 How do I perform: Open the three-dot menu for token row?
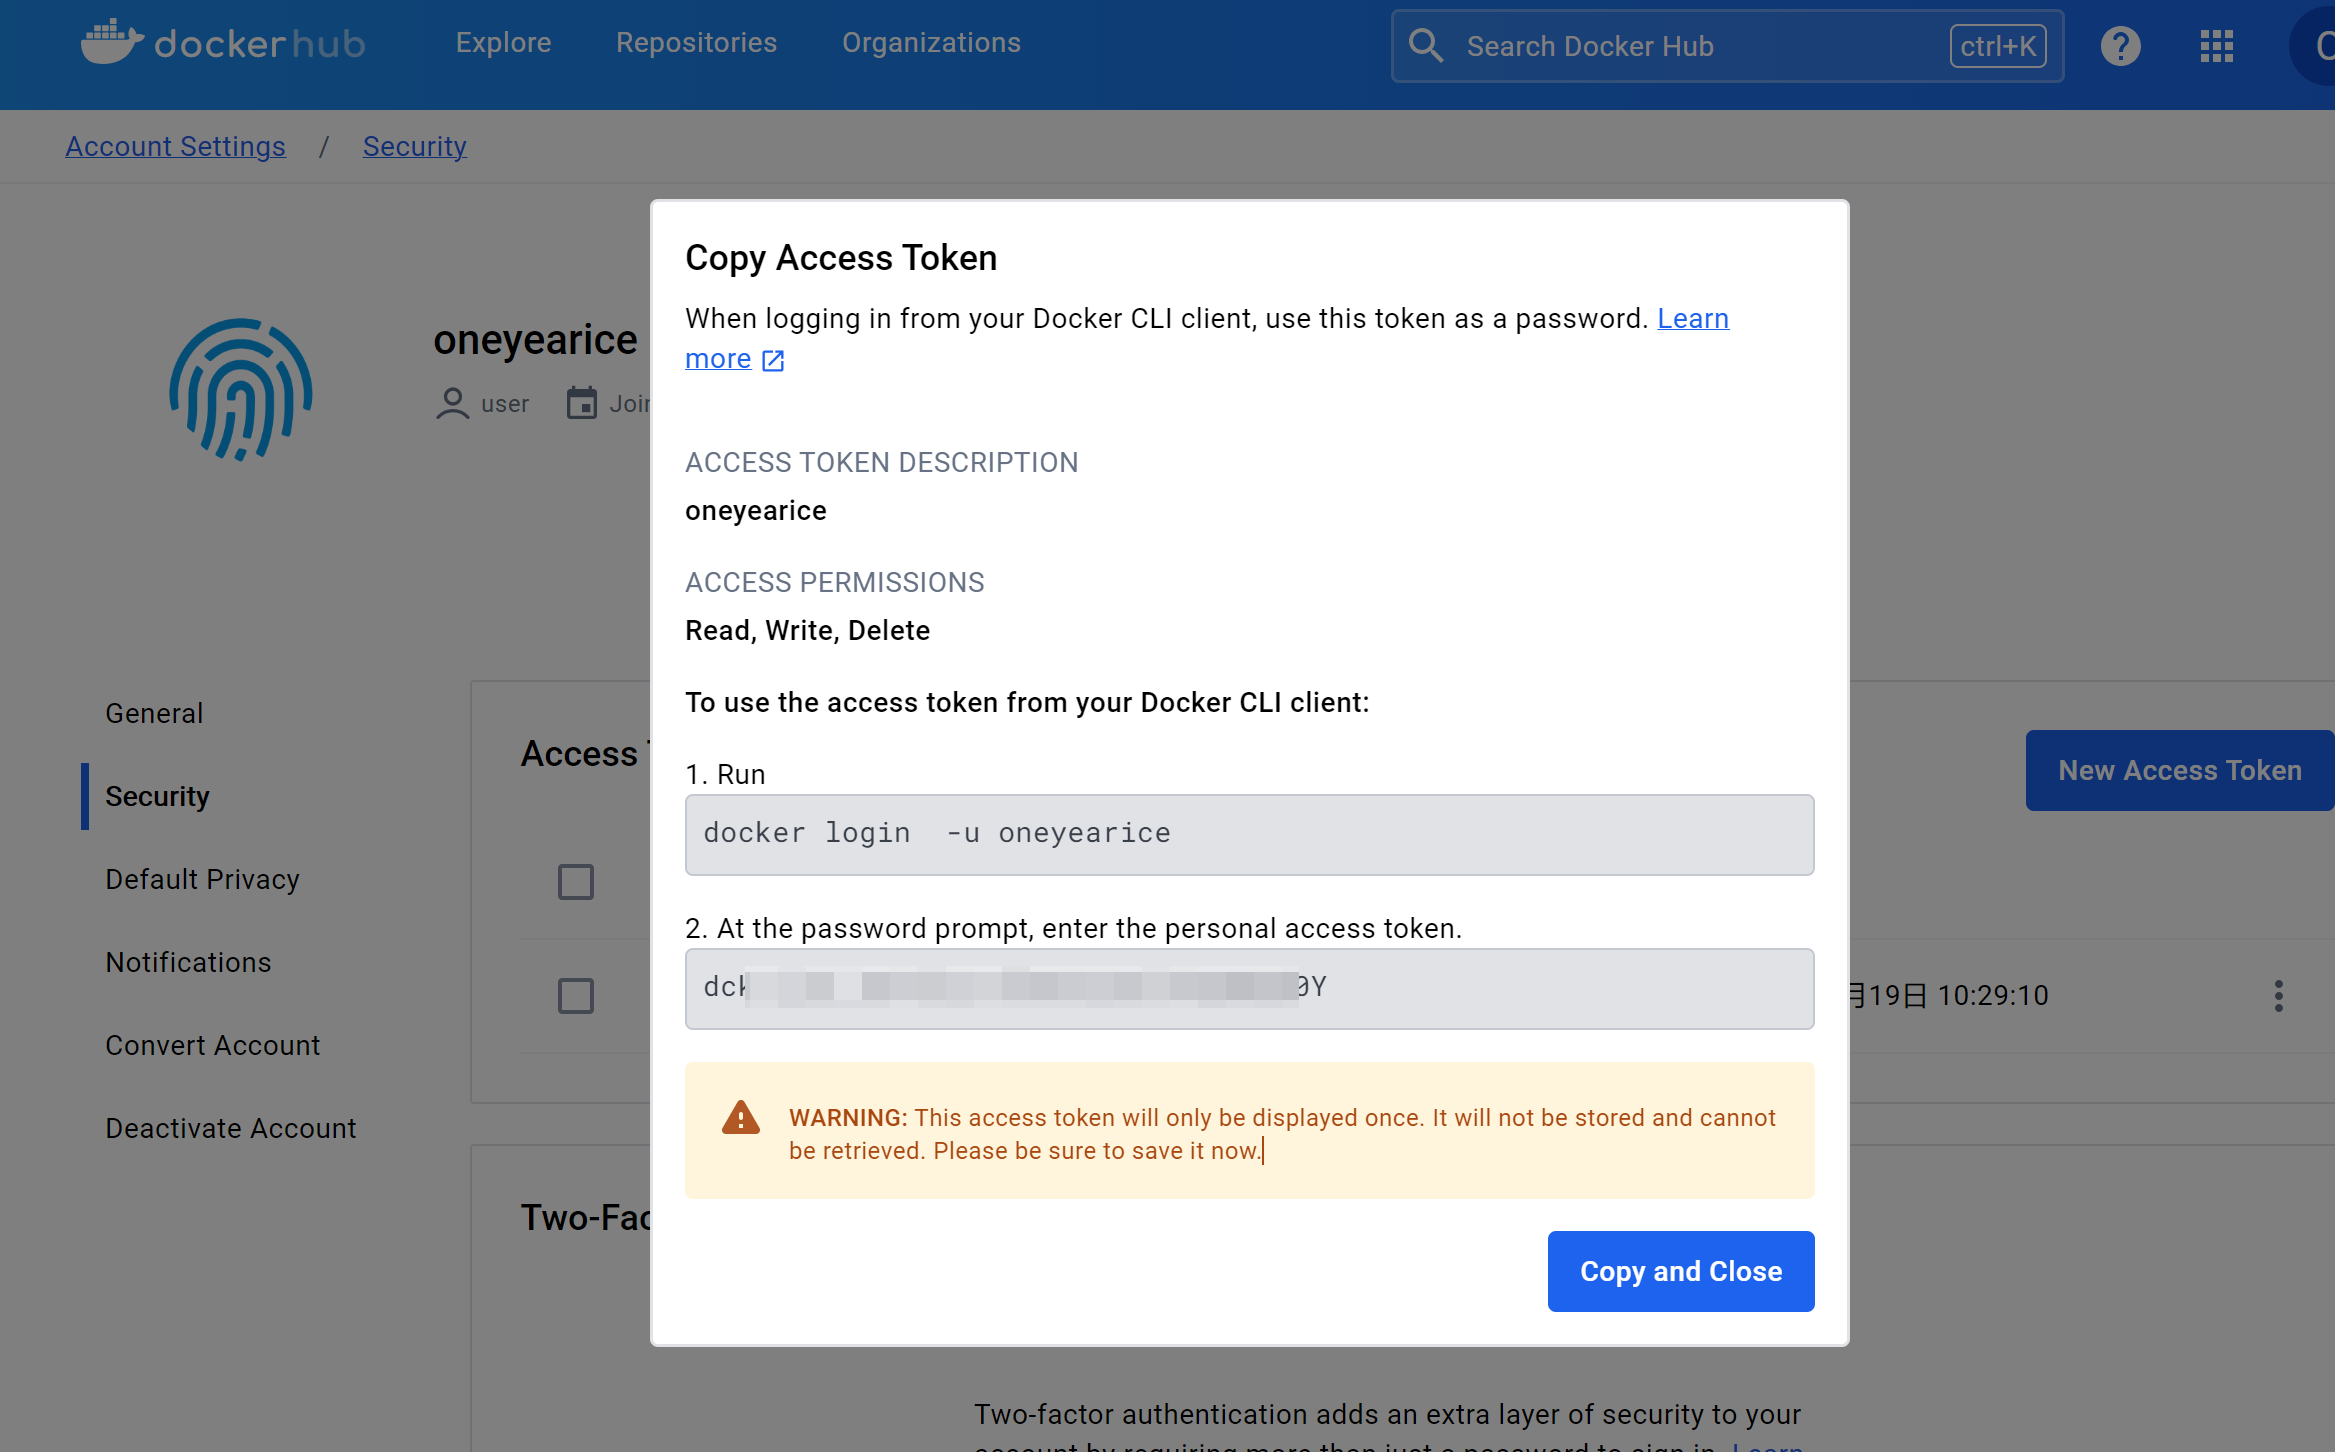coord(2278,996)
